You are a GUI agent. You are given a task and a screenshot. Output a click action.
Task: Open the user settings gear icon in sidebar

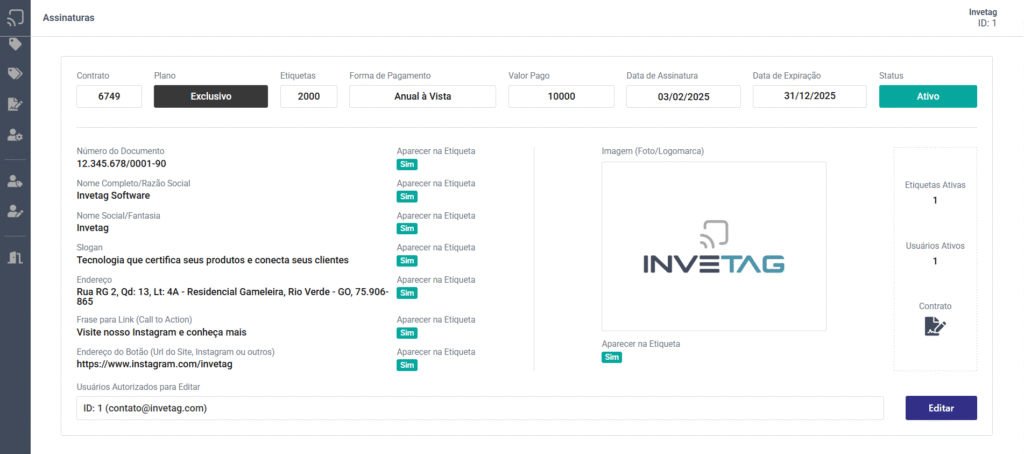pos(15,134)
